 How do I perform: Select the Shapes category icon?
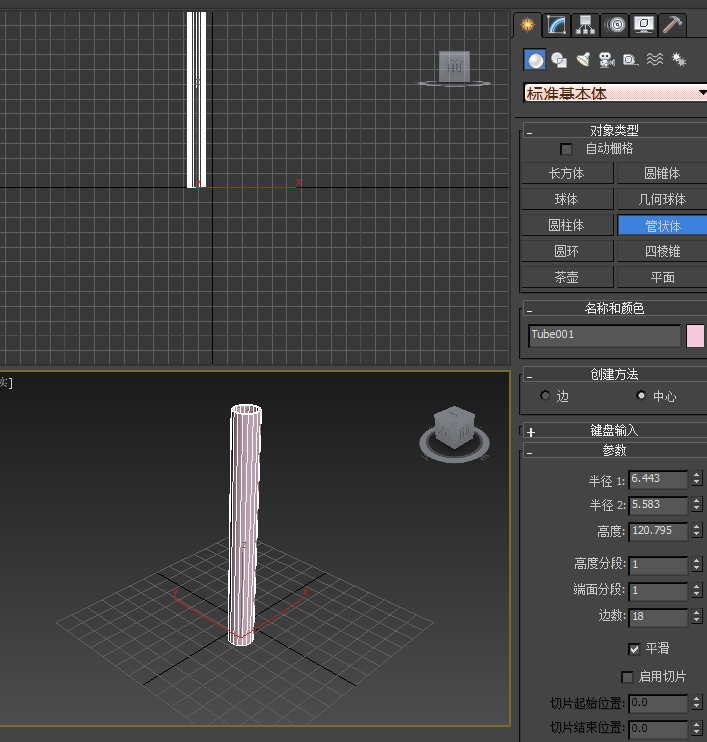[x=560, y=60]
